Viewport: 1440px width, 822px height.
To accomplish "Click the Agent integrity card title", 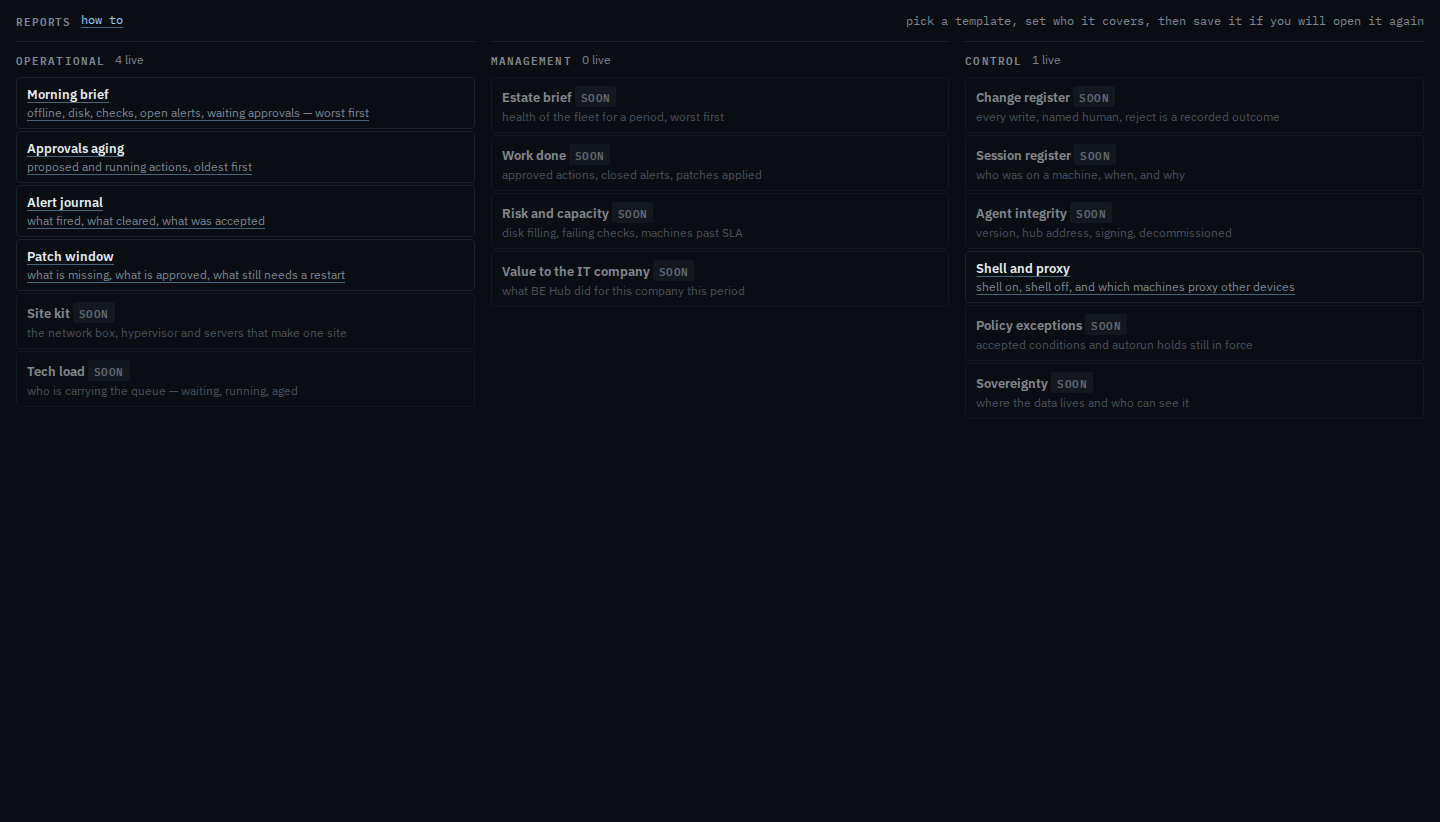I will (x=1021, y=213).
